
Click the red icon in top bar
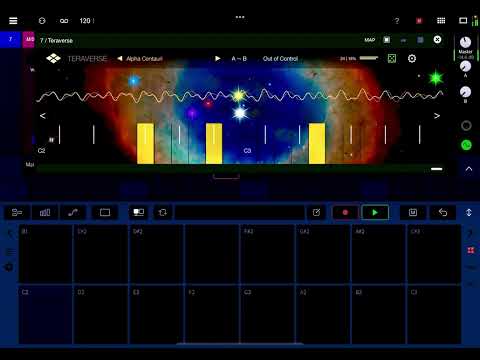click(x=419, y=21)
